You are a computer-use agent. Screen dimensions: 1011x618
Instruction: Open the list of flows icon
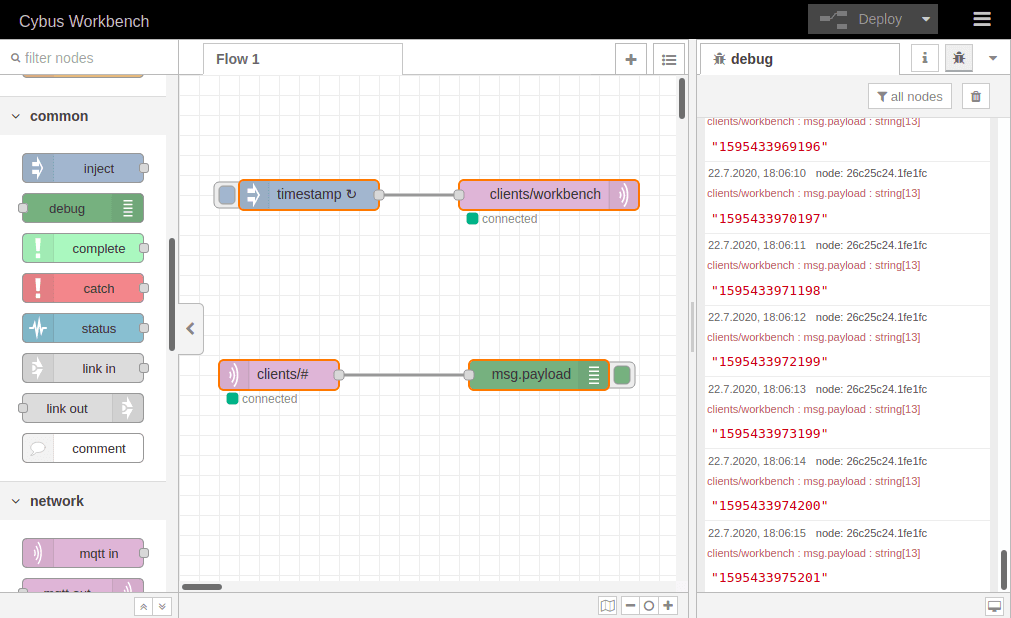(x=669, y=59)
